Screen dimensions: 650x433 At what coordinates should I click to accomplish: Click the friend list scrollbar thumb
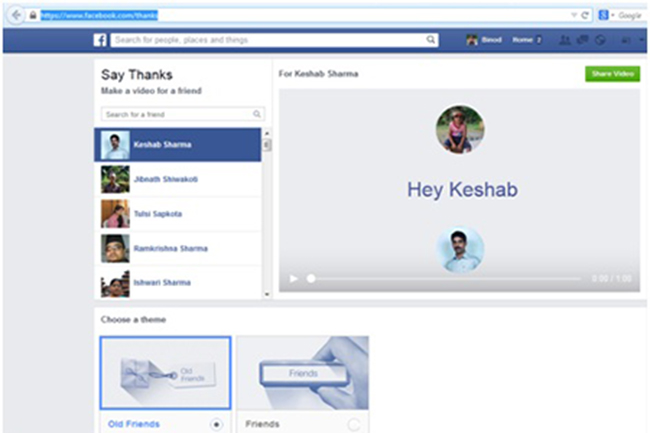click(x=267, y=145)
